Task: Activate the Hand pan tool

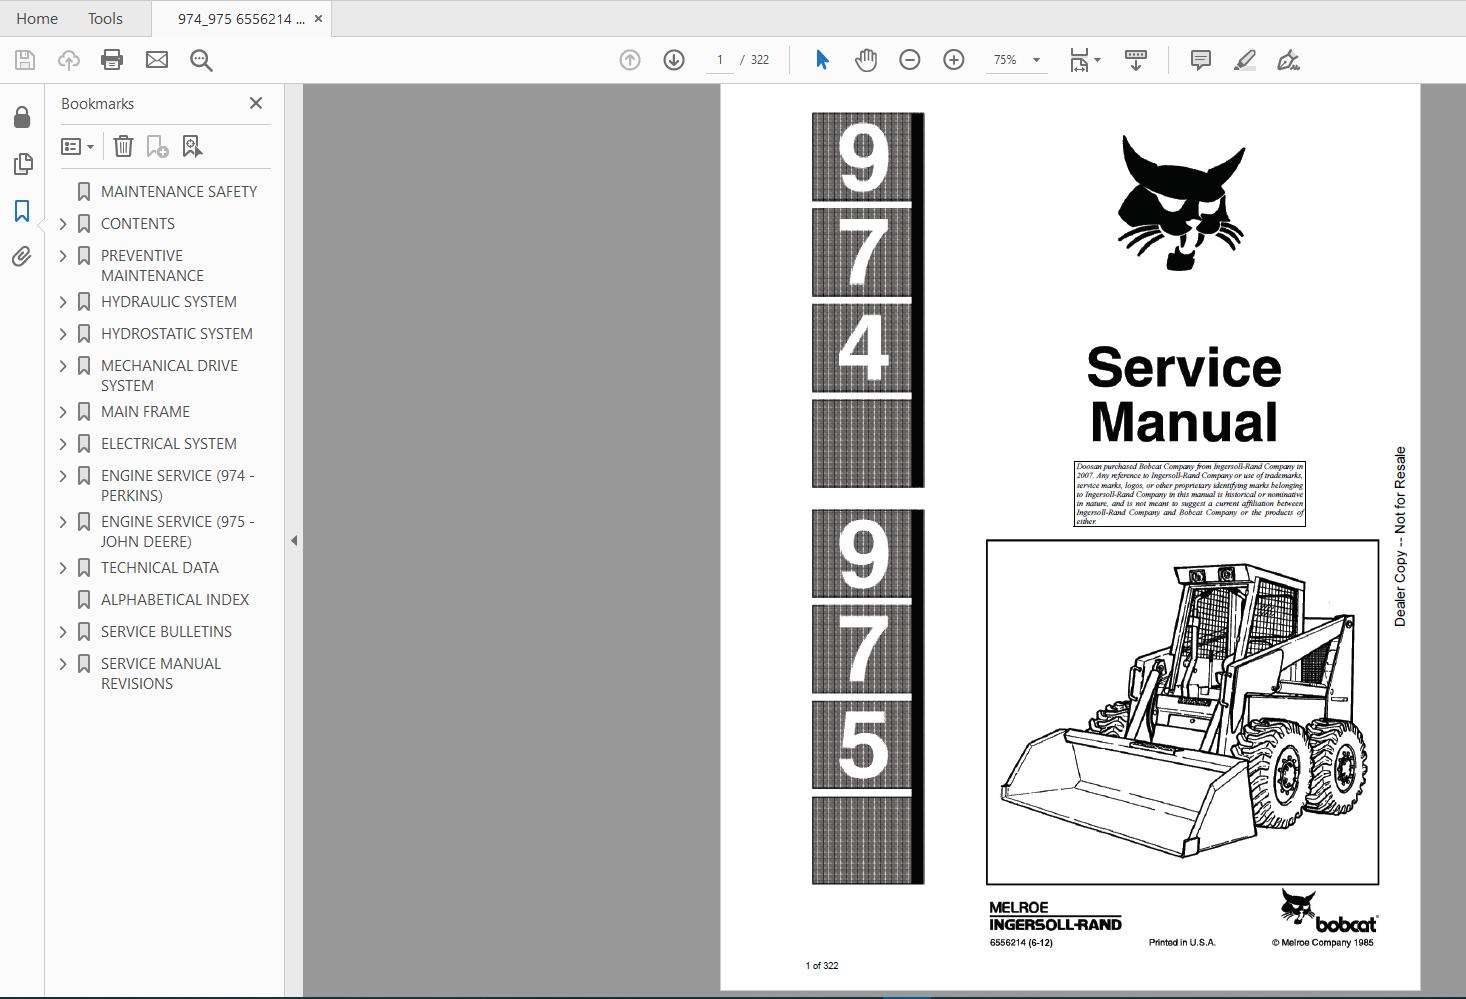Action: (866, 60)
